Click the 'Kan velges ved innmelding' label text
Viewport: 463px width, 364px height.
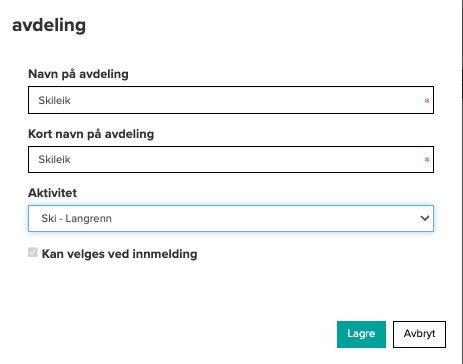pos(119,254)
